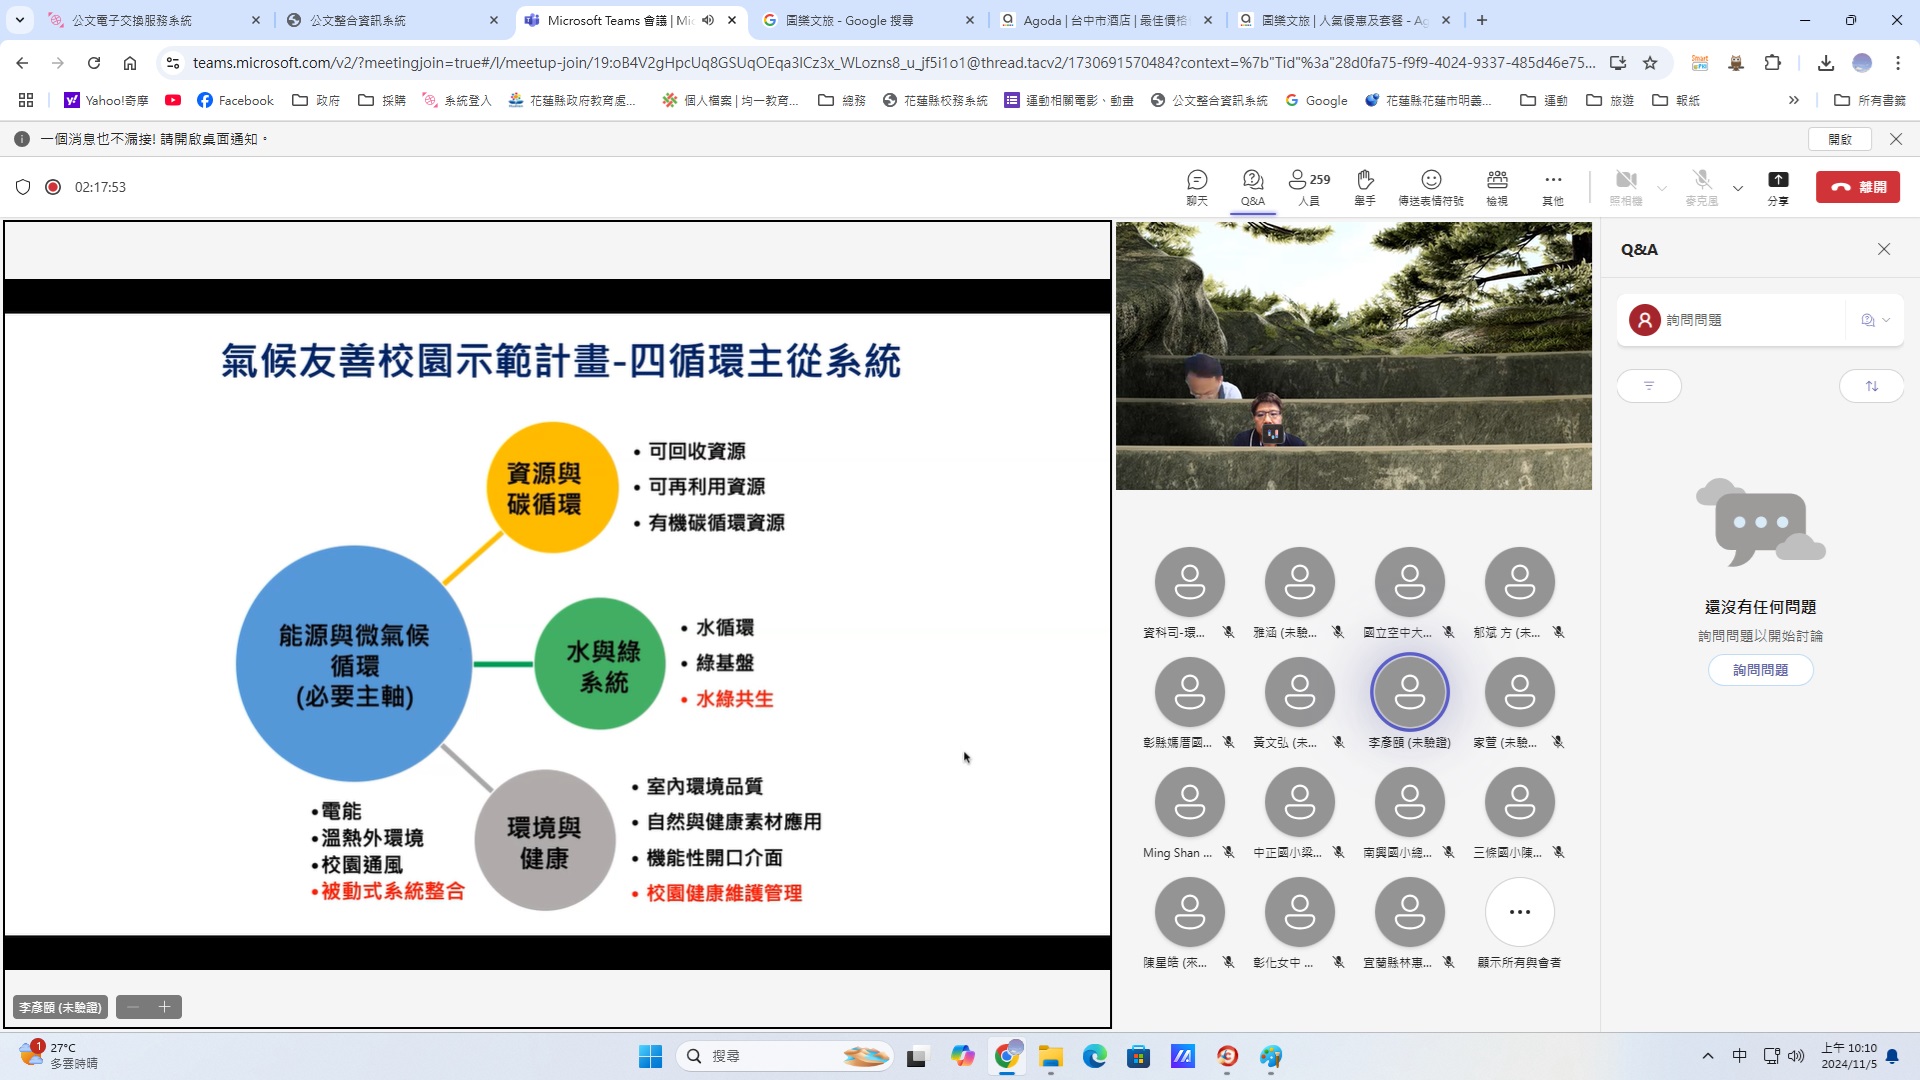Click the Ask a question button under empty state
1920x1080 pixels.
[x=1760, y=670]
